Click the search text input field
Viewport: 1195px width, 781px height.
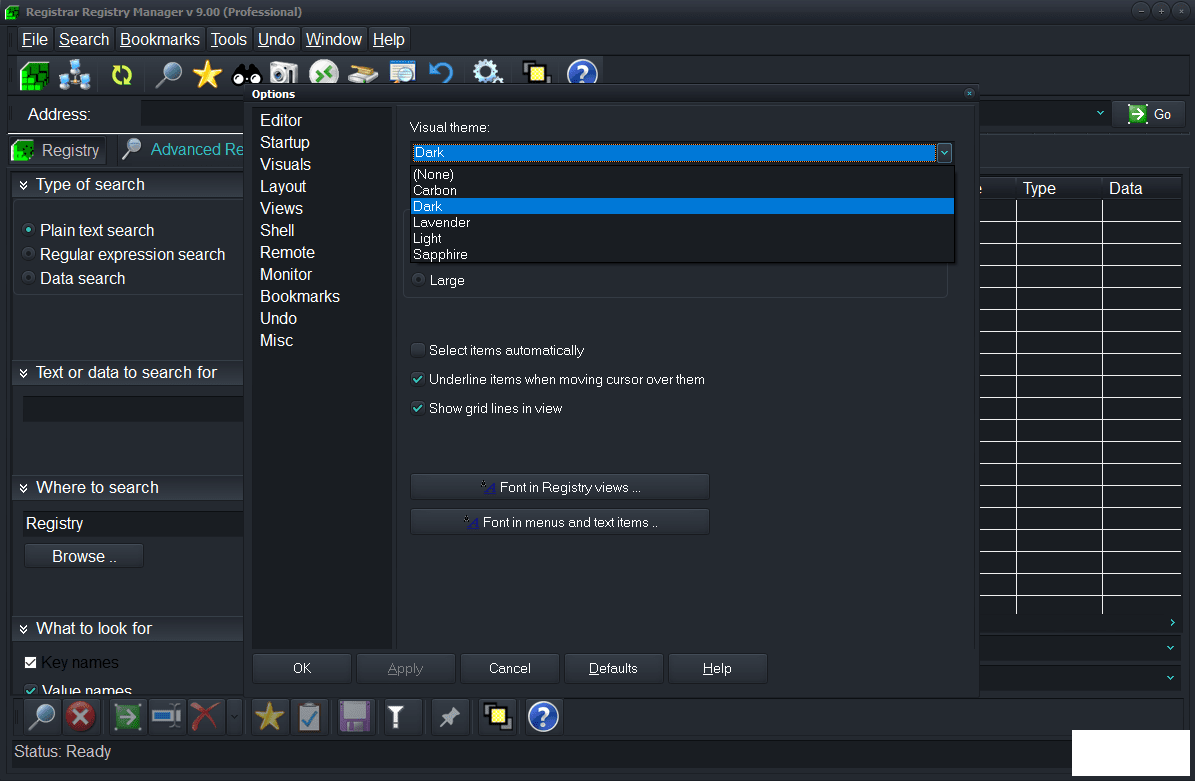pyautogui.click(x=133, y=409)
